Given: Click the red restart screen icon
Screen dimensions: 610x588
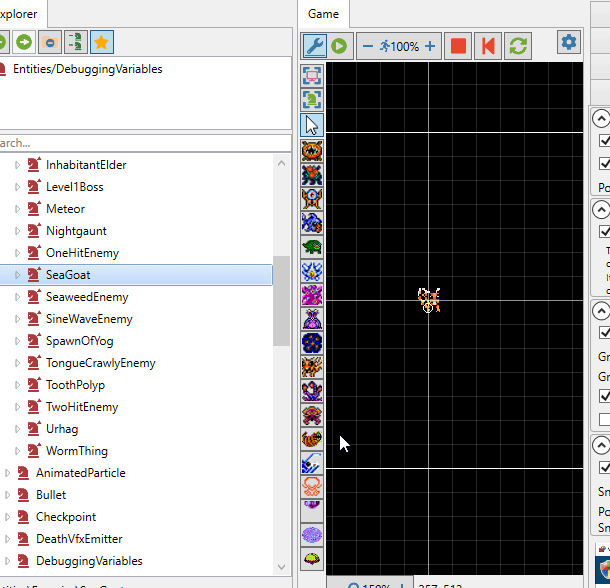Looking at the screenshot, I should point(488,46).
